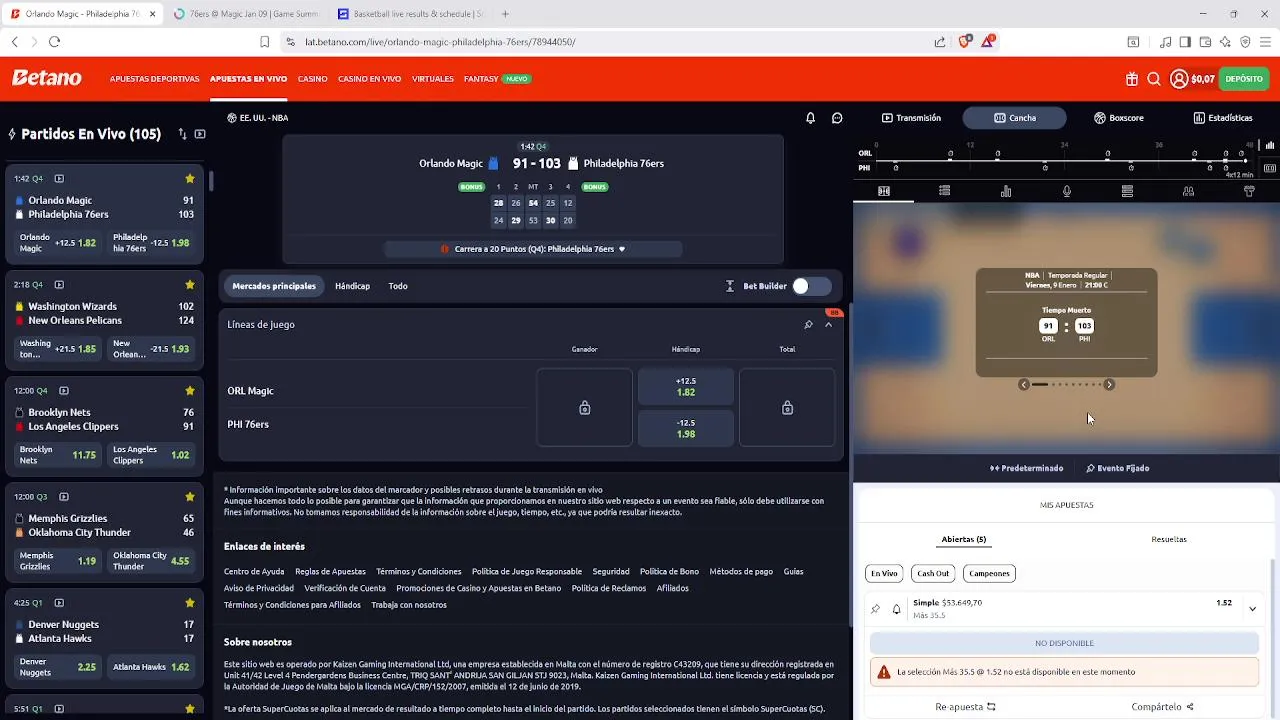Click the multiview icon beside Partidos En Vivo

[x=200, y=134]
